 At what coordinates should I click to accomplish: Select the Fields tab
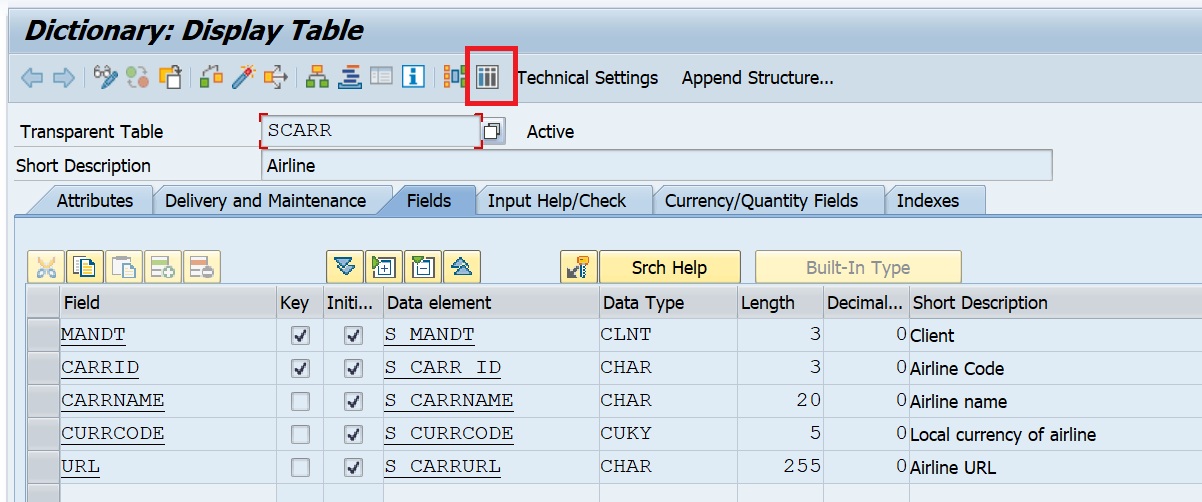pyautogui.click(x=429, y=200)
